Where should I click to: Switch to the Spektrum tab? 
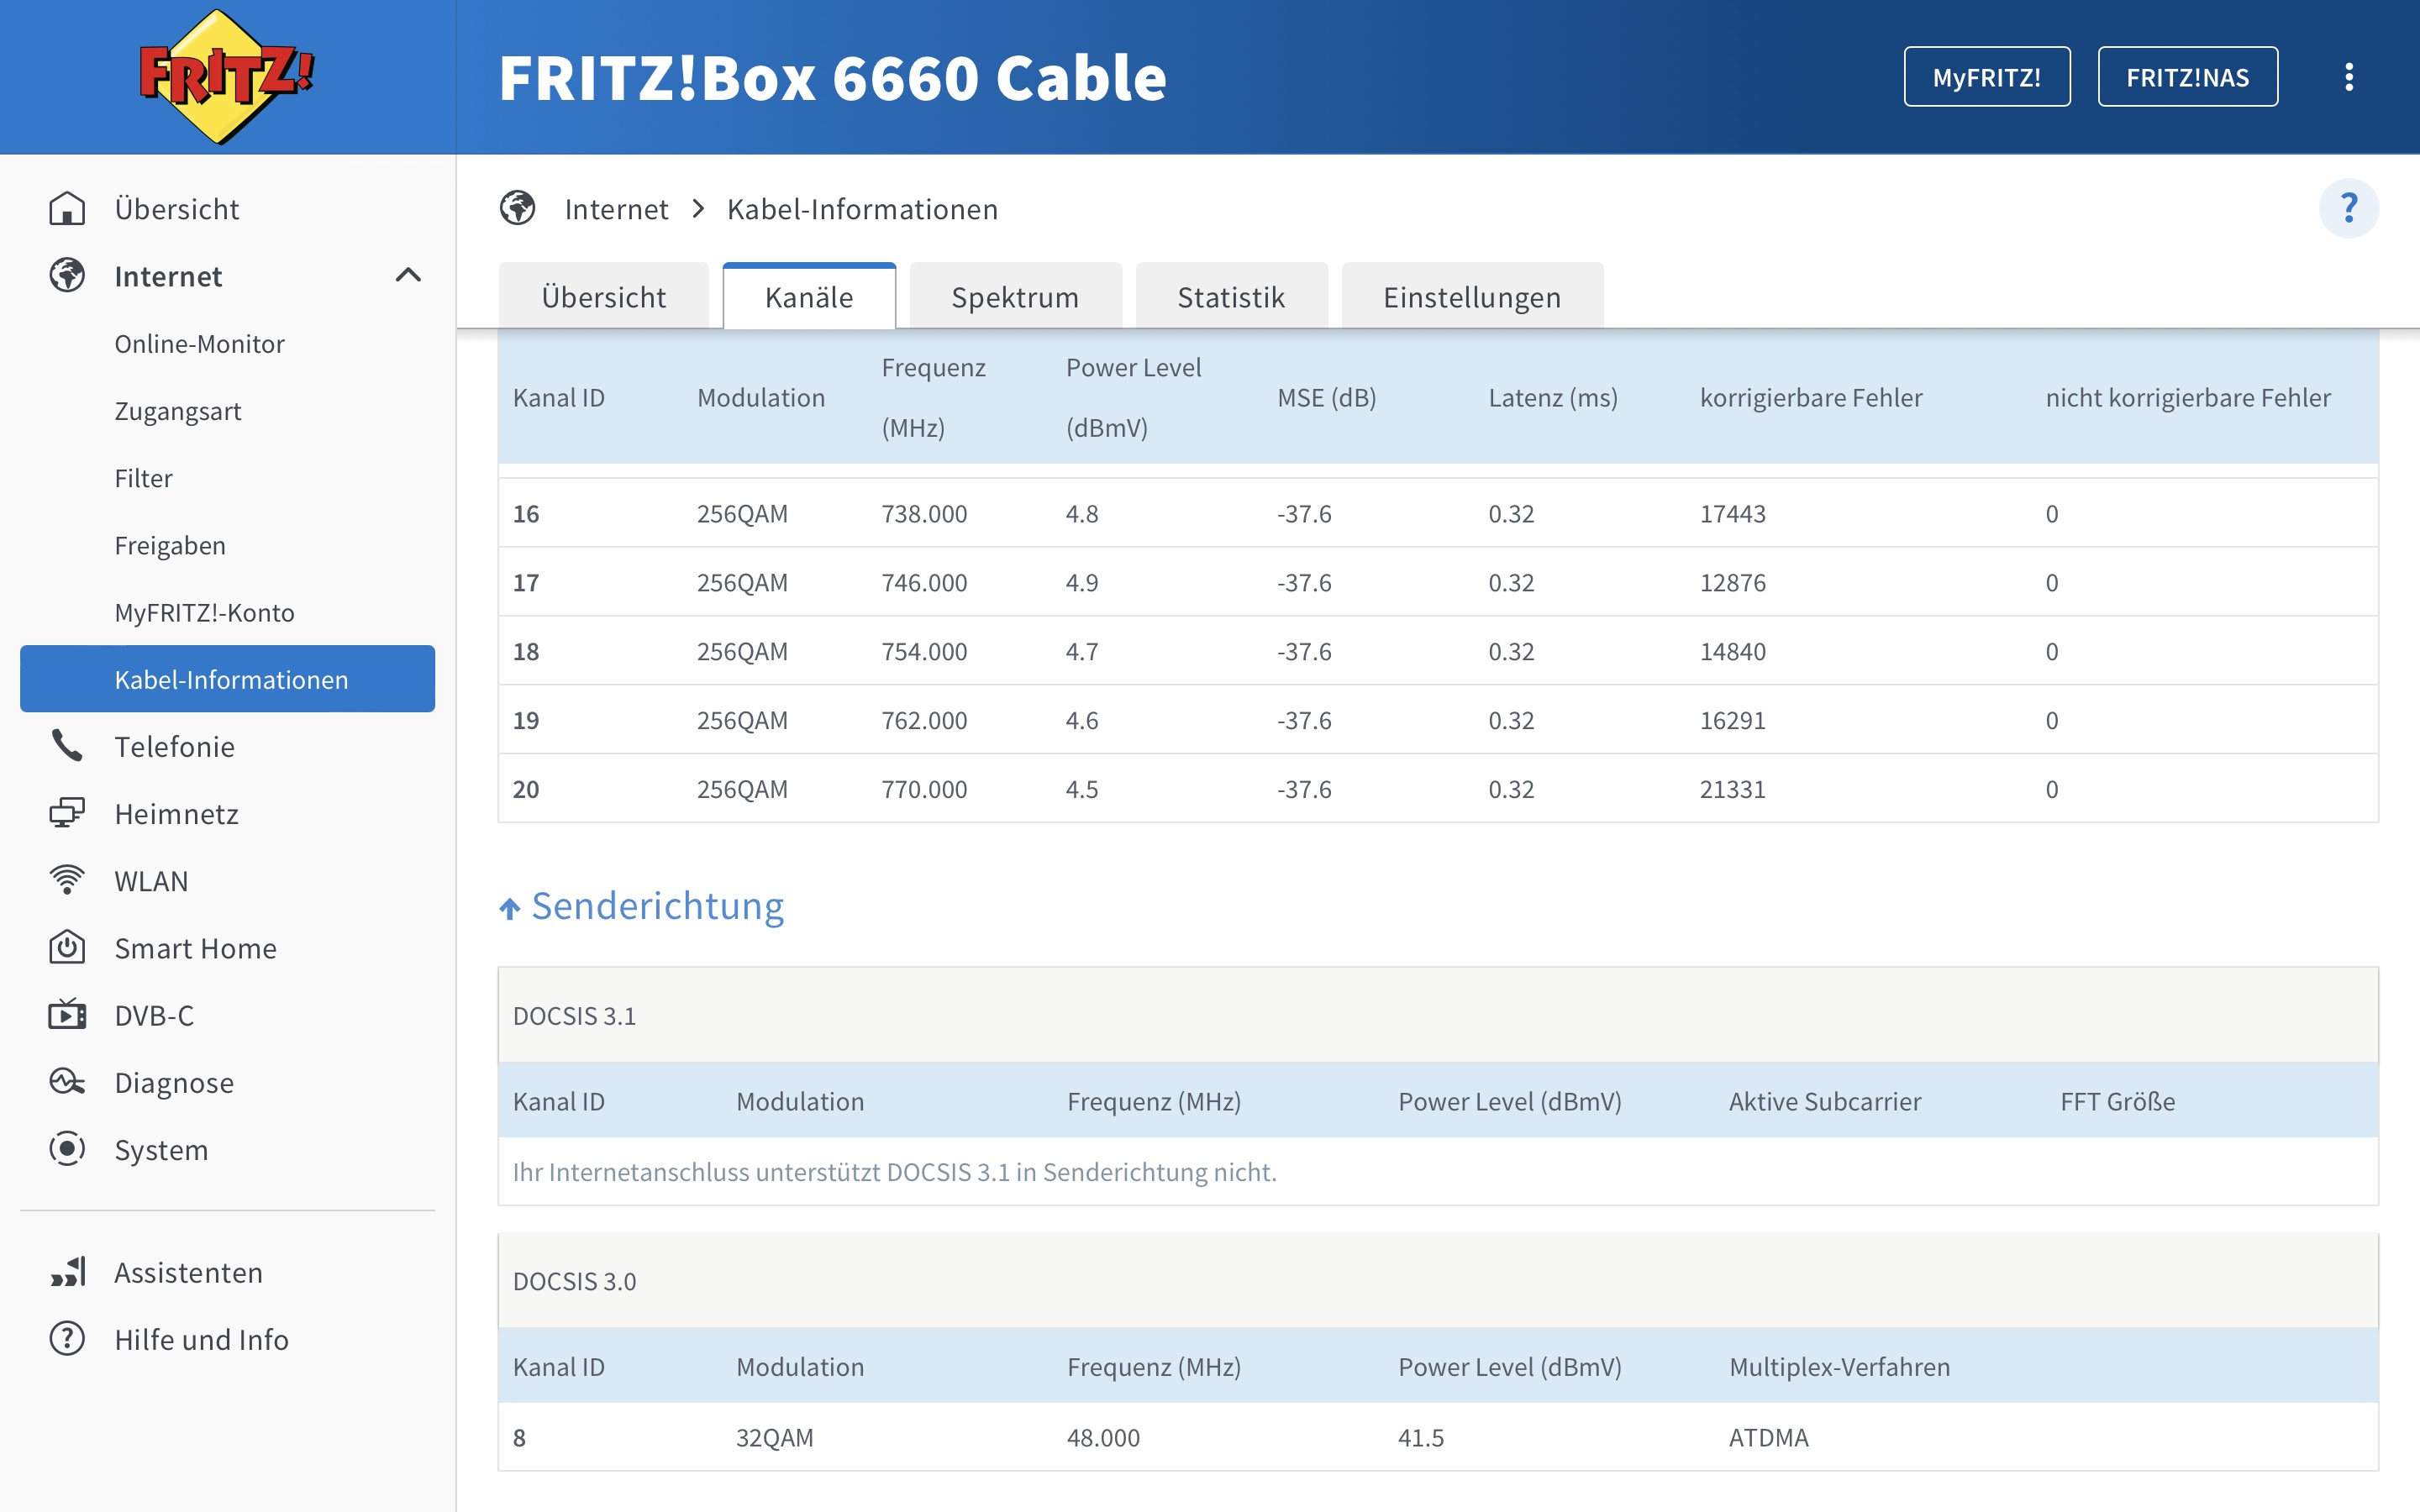point(1014,297)
